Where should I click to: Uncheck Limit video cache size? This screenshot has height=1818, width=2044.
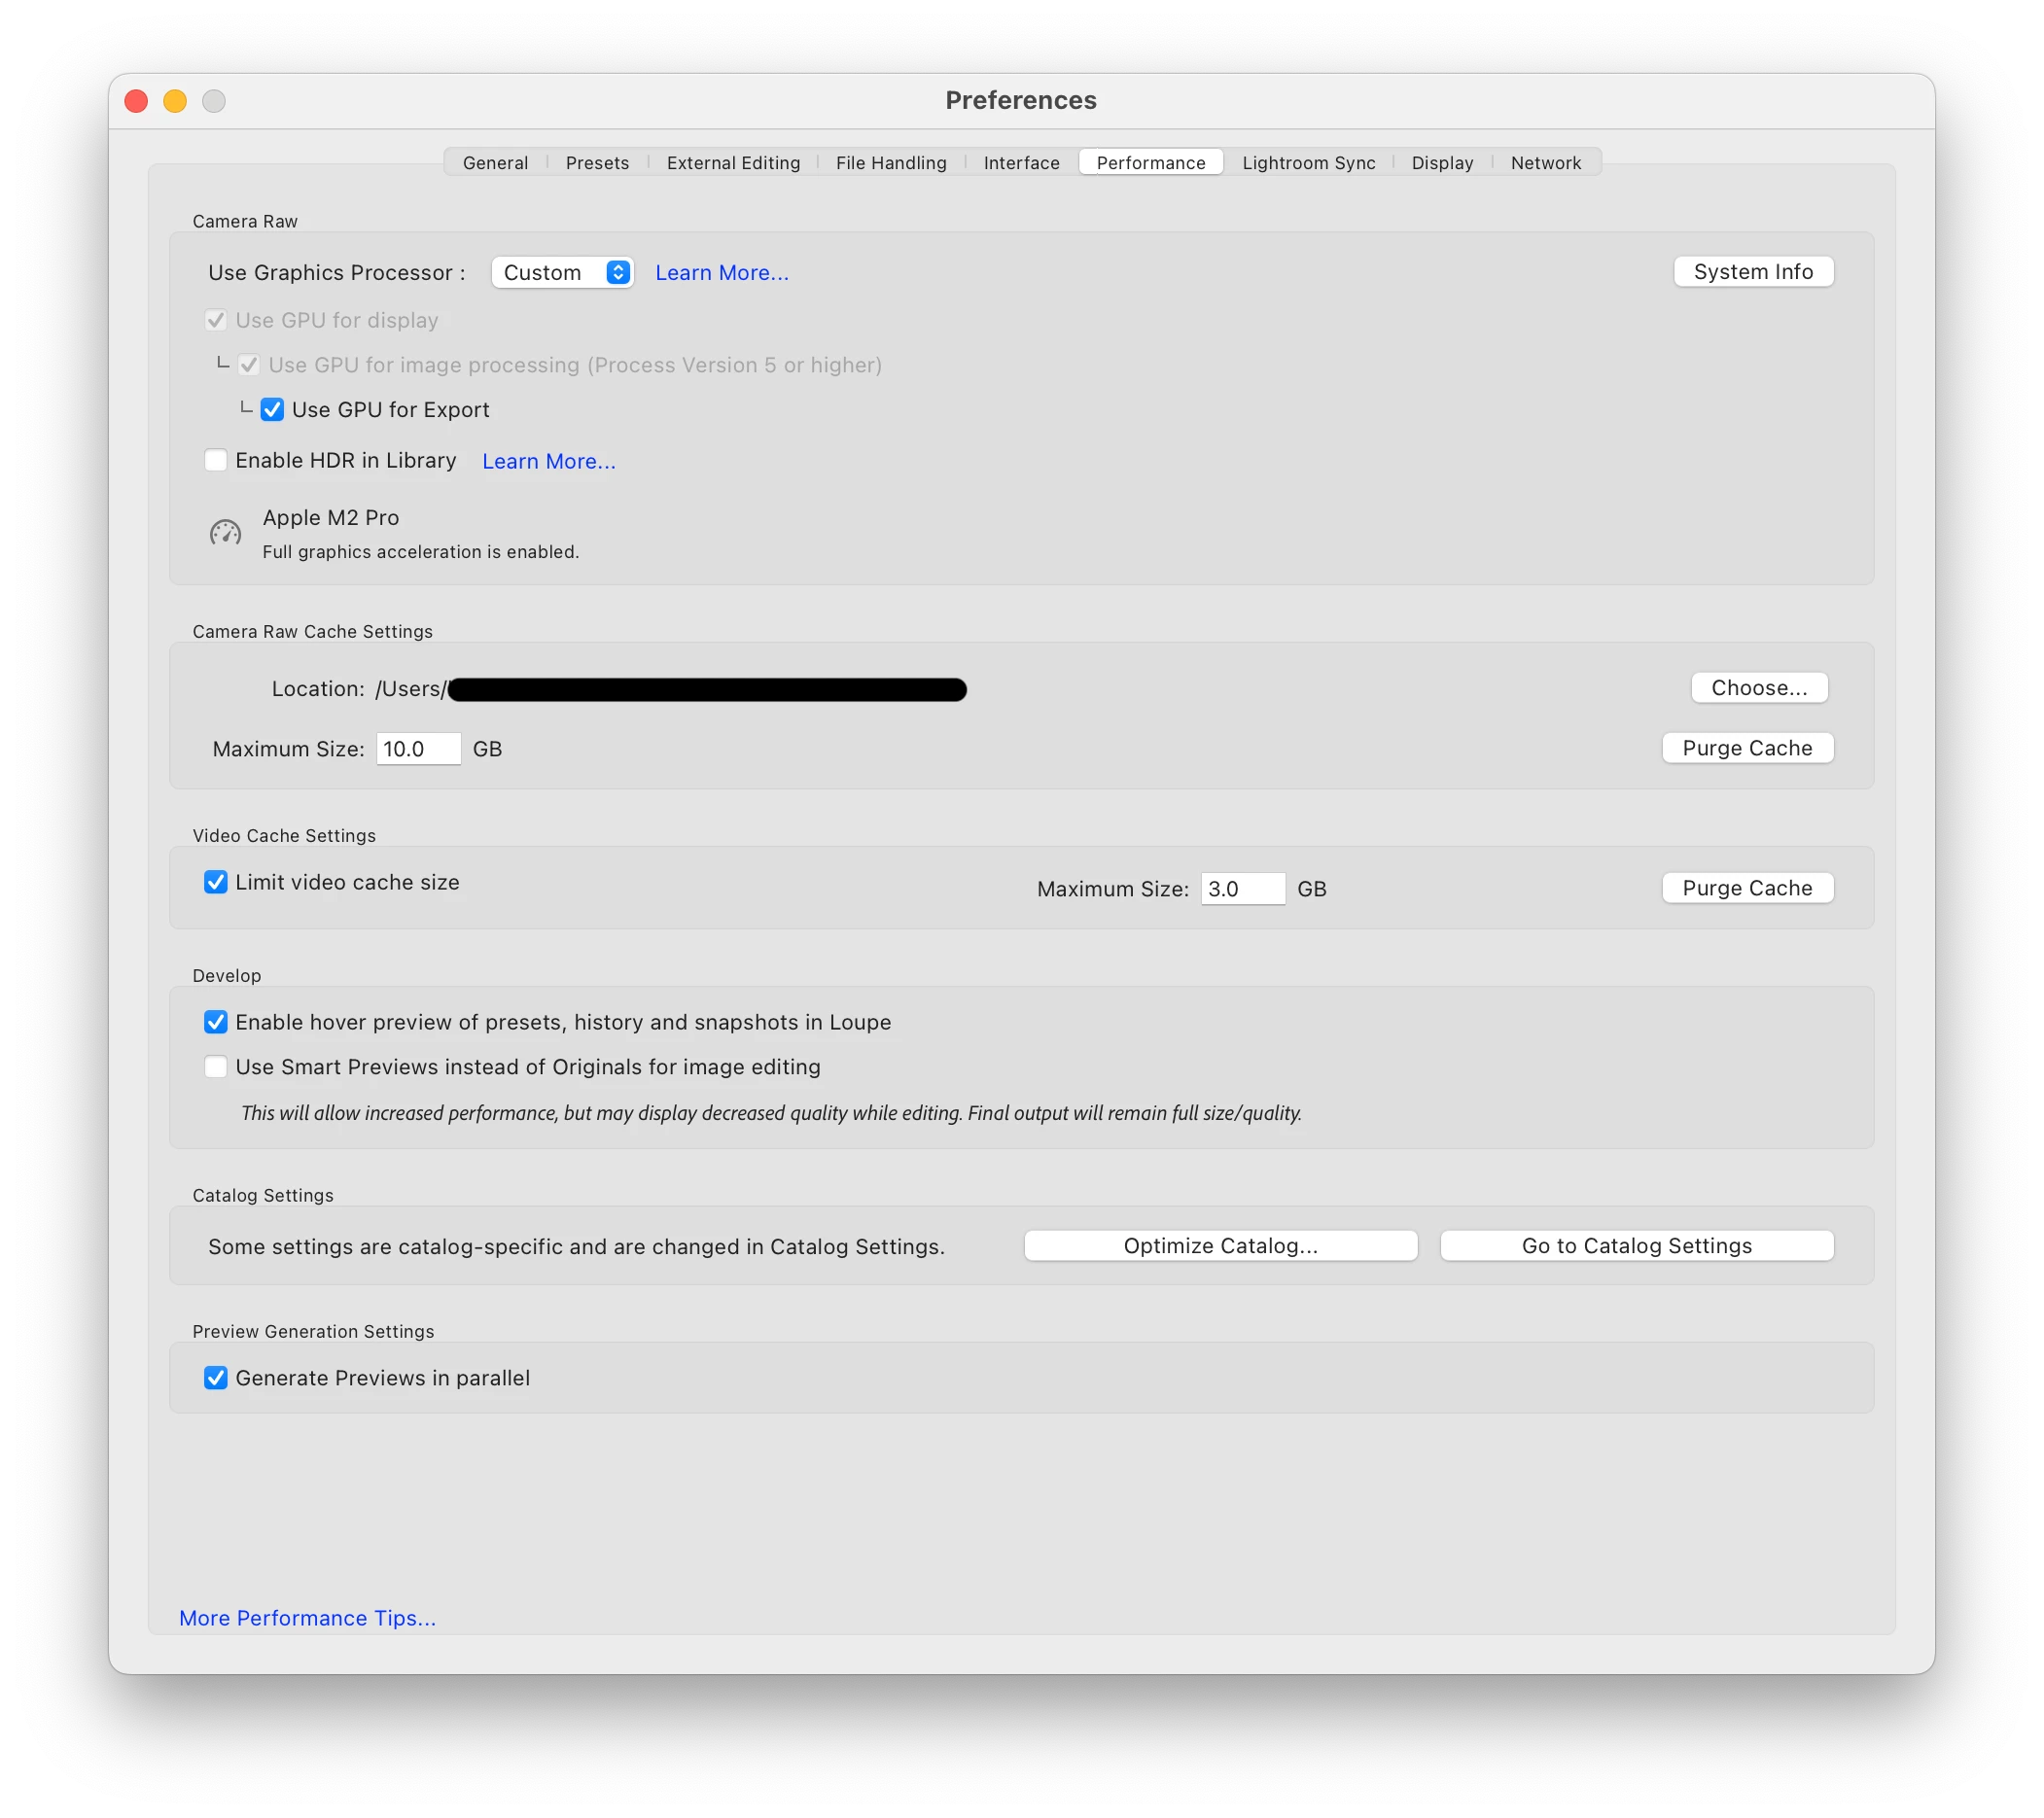click(216, 882)
